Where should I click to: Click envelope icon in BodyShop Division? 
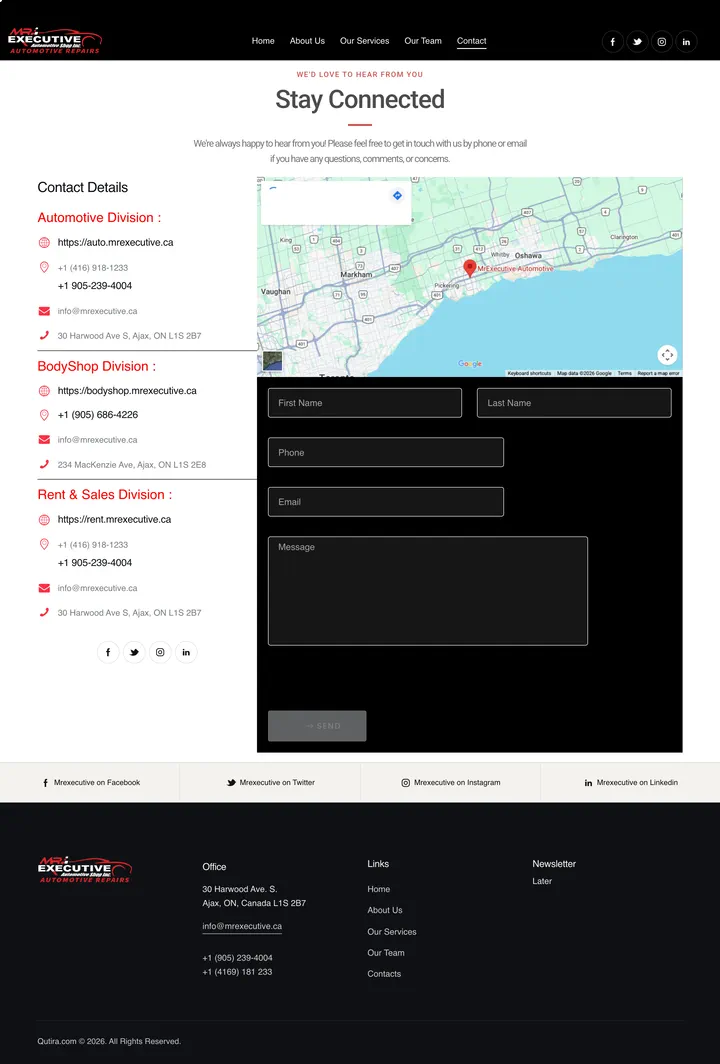tap(44, 440)
